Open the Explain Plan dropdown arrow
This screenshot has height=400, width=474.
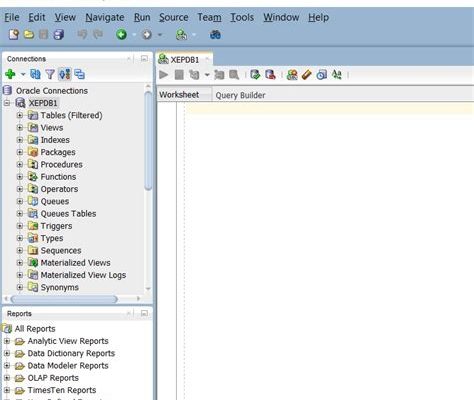[207, 75]
